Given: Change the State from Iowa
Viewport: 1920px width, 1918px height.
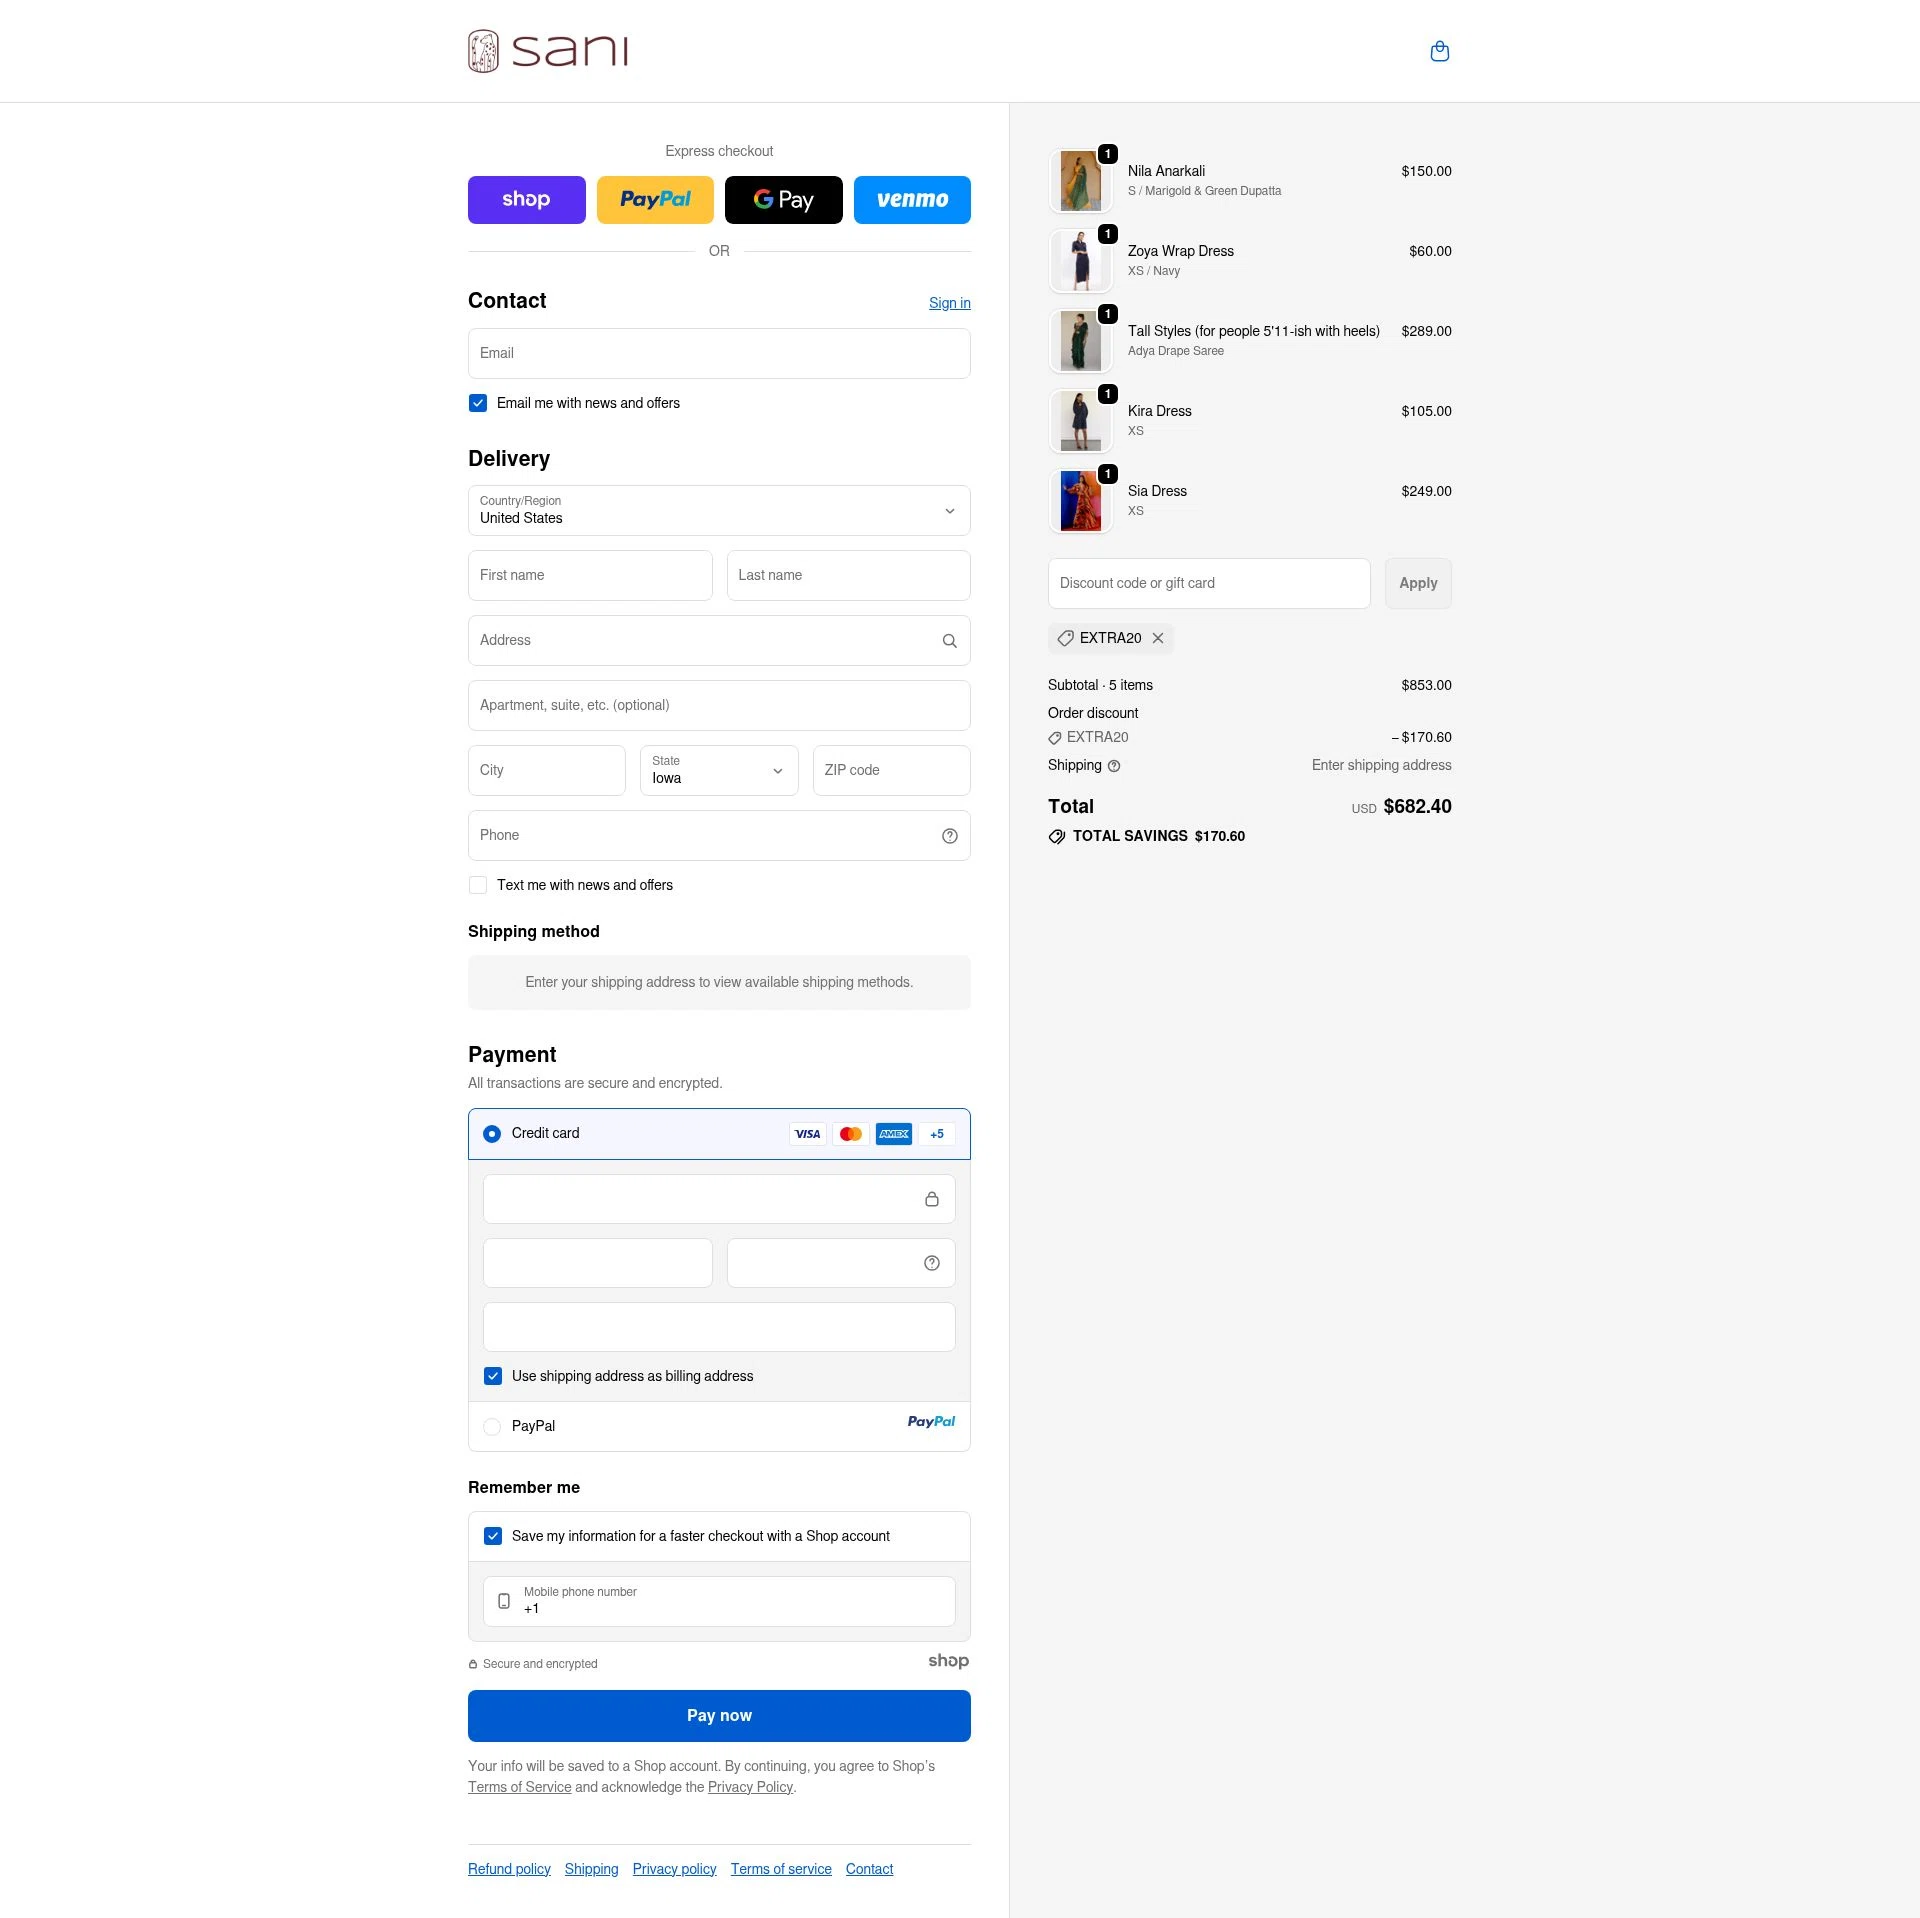Looking at the screenshot, I should (x=718, y=770).
